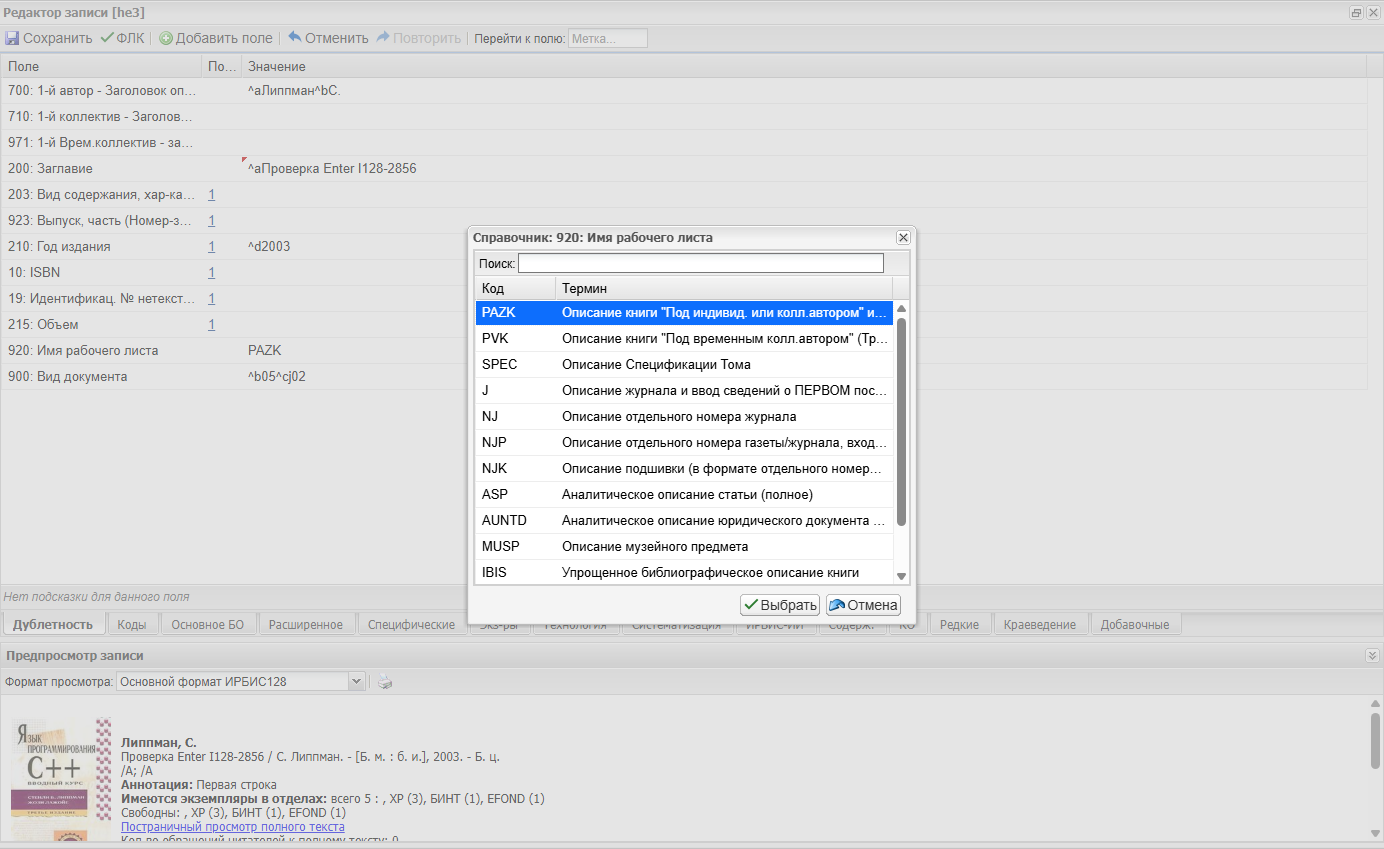Screen dimensions: 1384x849
Task: Click scroll-down arrow in reference list
Action: pos(901,576)
